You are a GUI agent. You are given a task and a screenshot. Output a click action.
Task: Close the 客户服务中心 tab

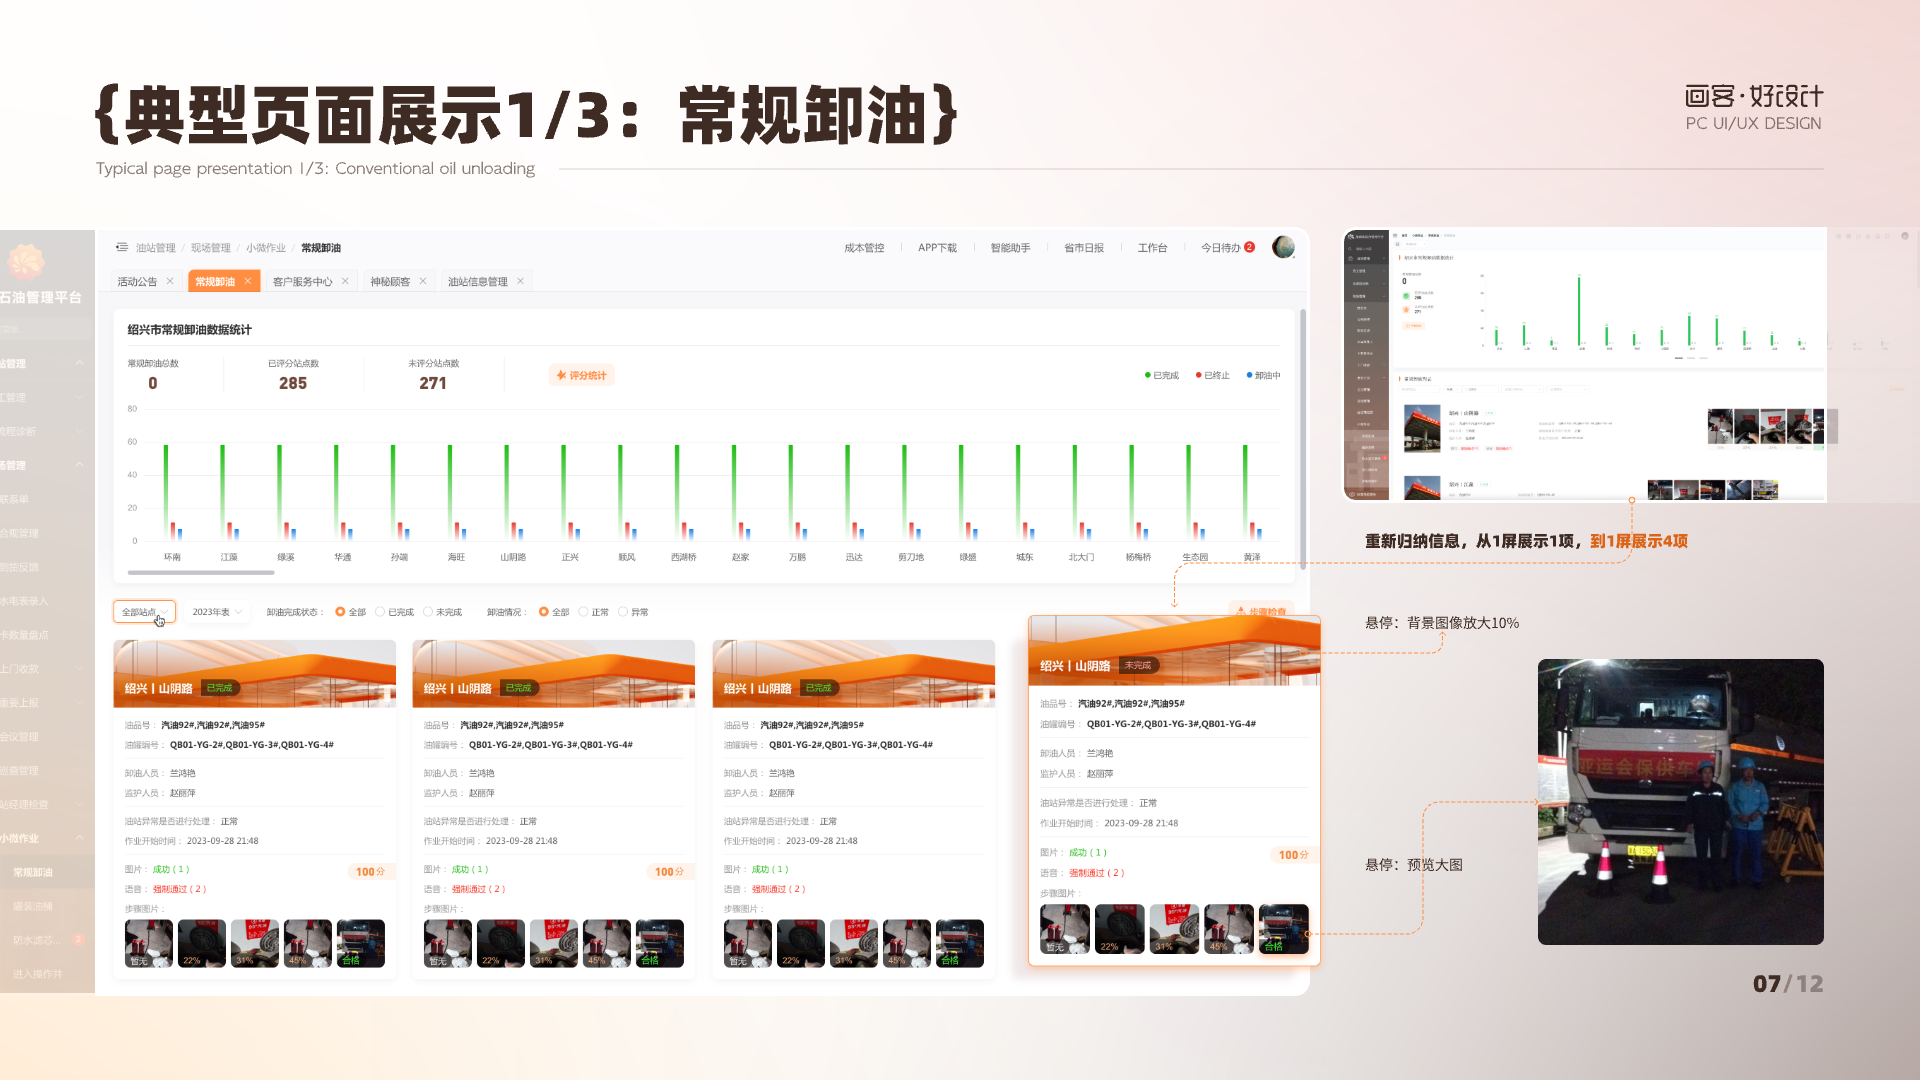click(x=345, y=281)
